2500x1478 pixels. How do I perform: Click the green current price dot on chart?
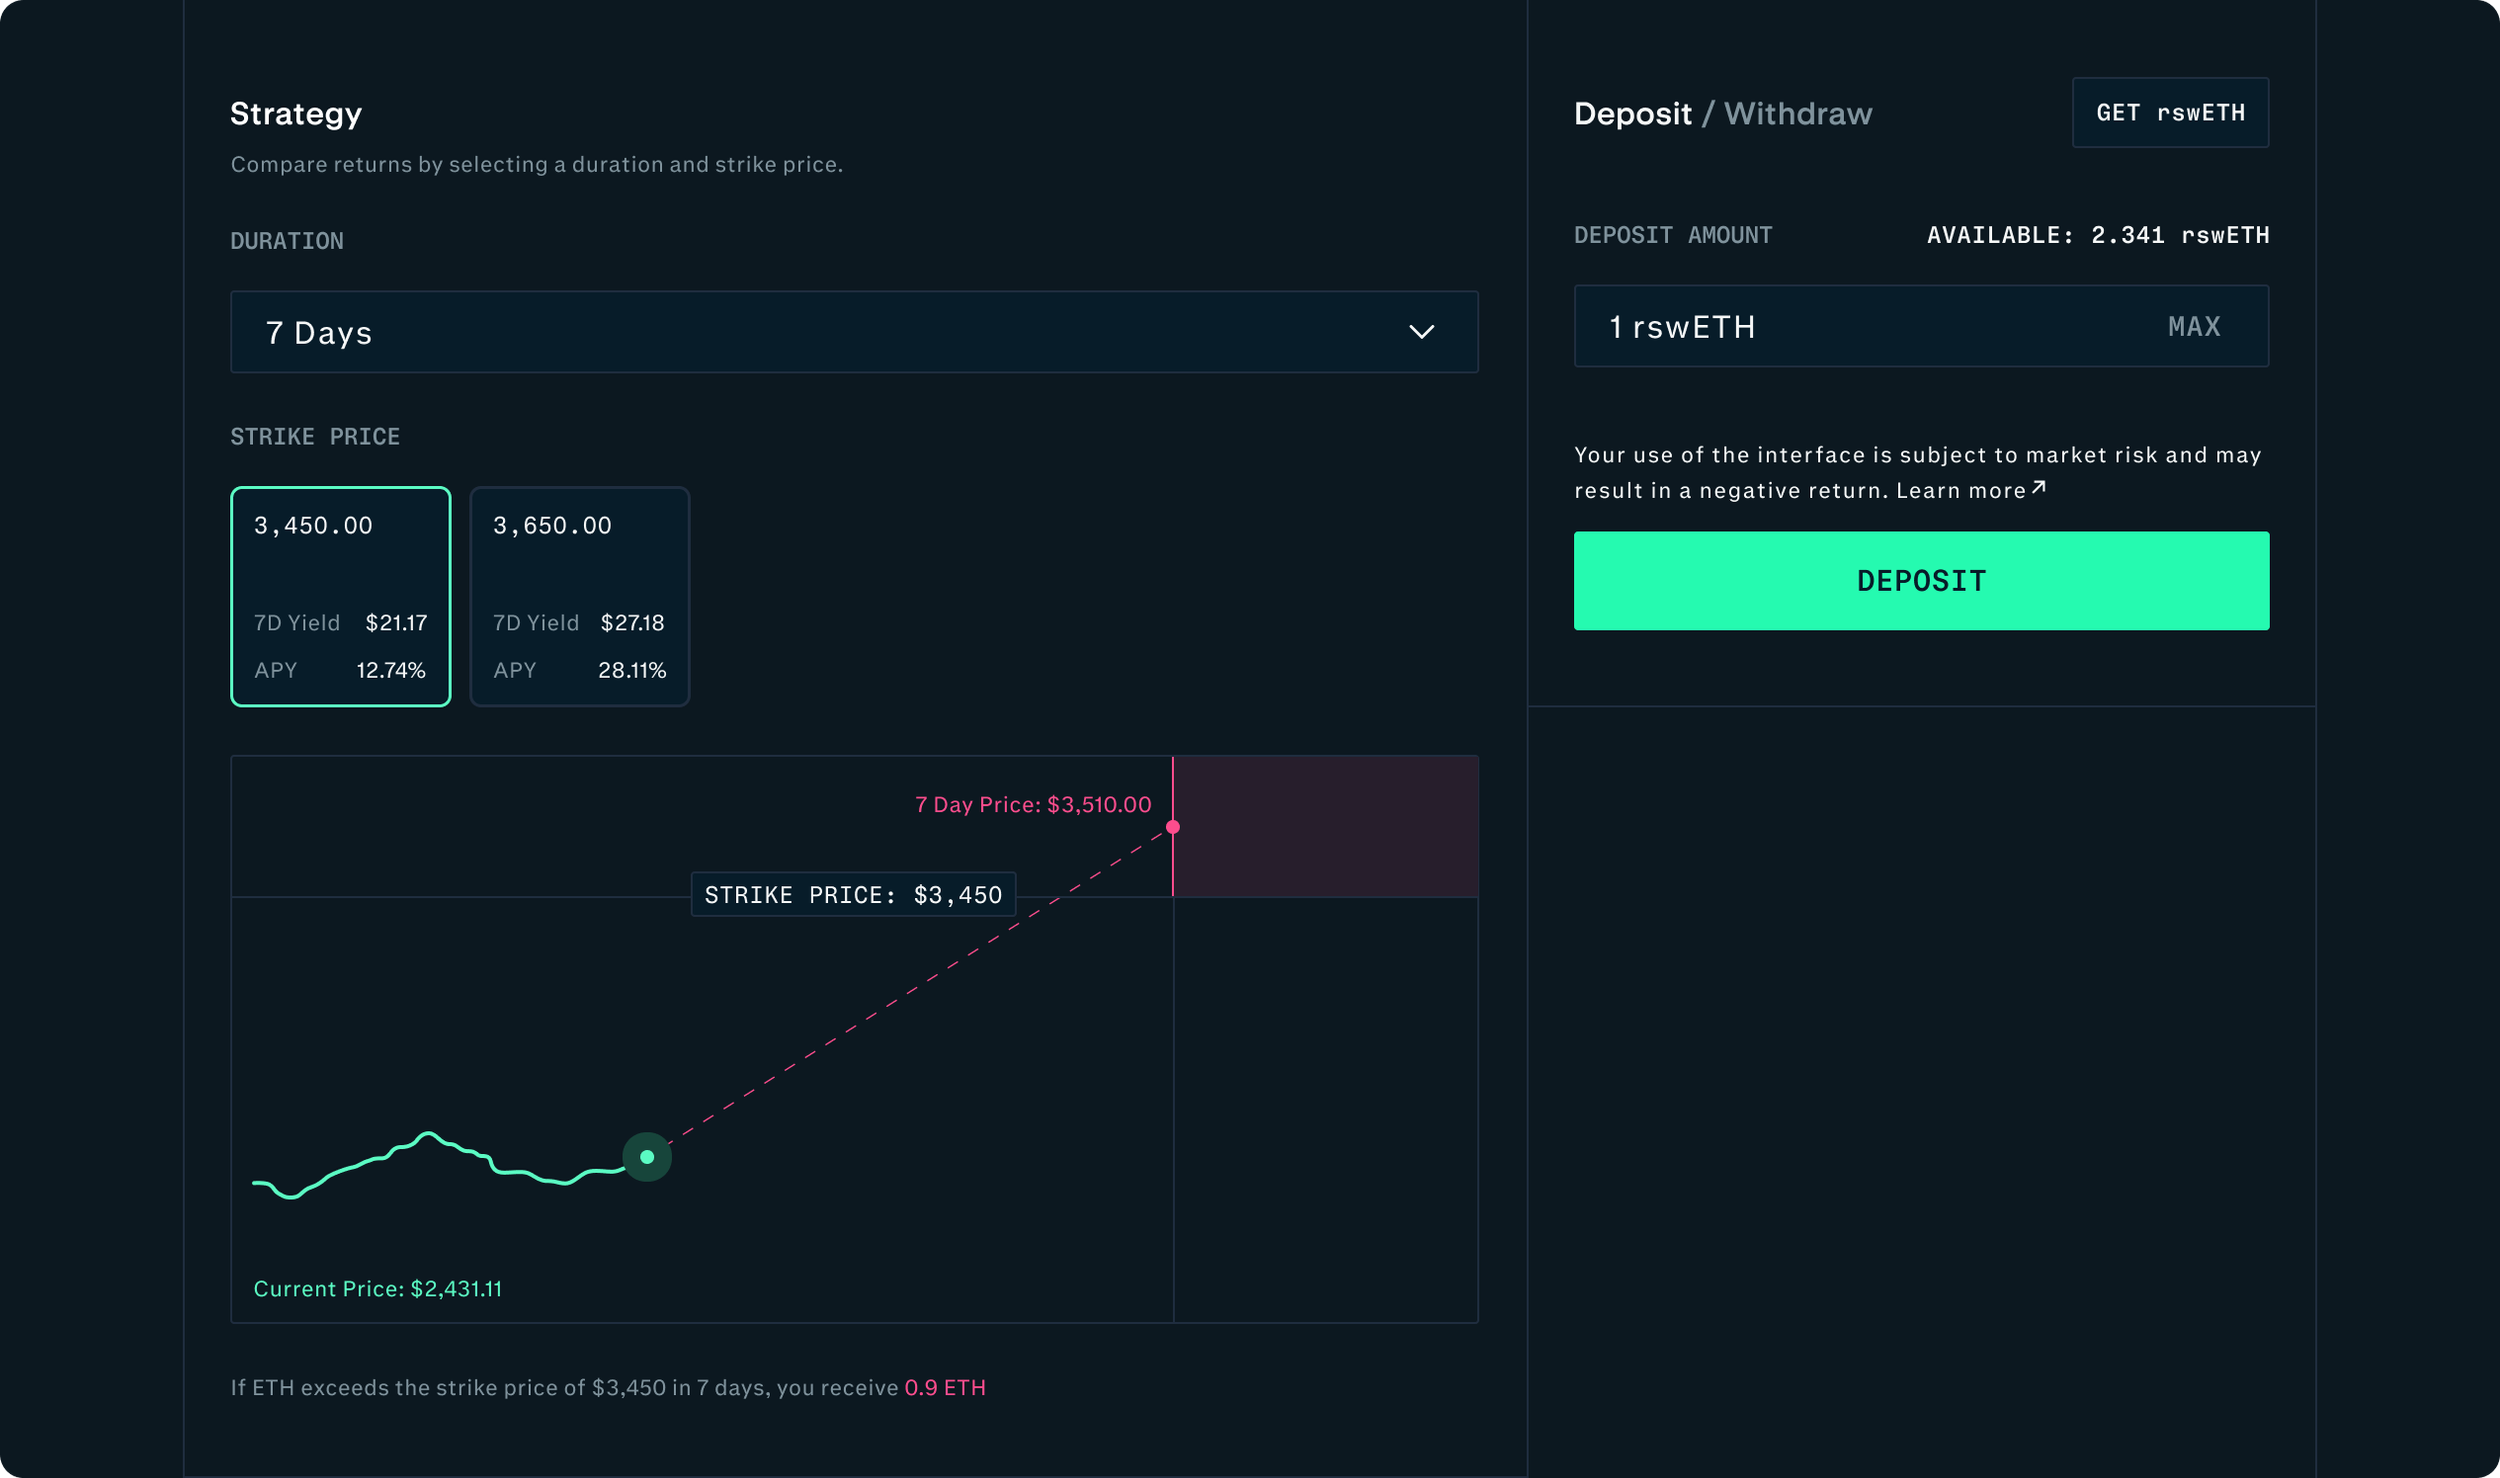pyautogui.click(x=646, y=1156)
